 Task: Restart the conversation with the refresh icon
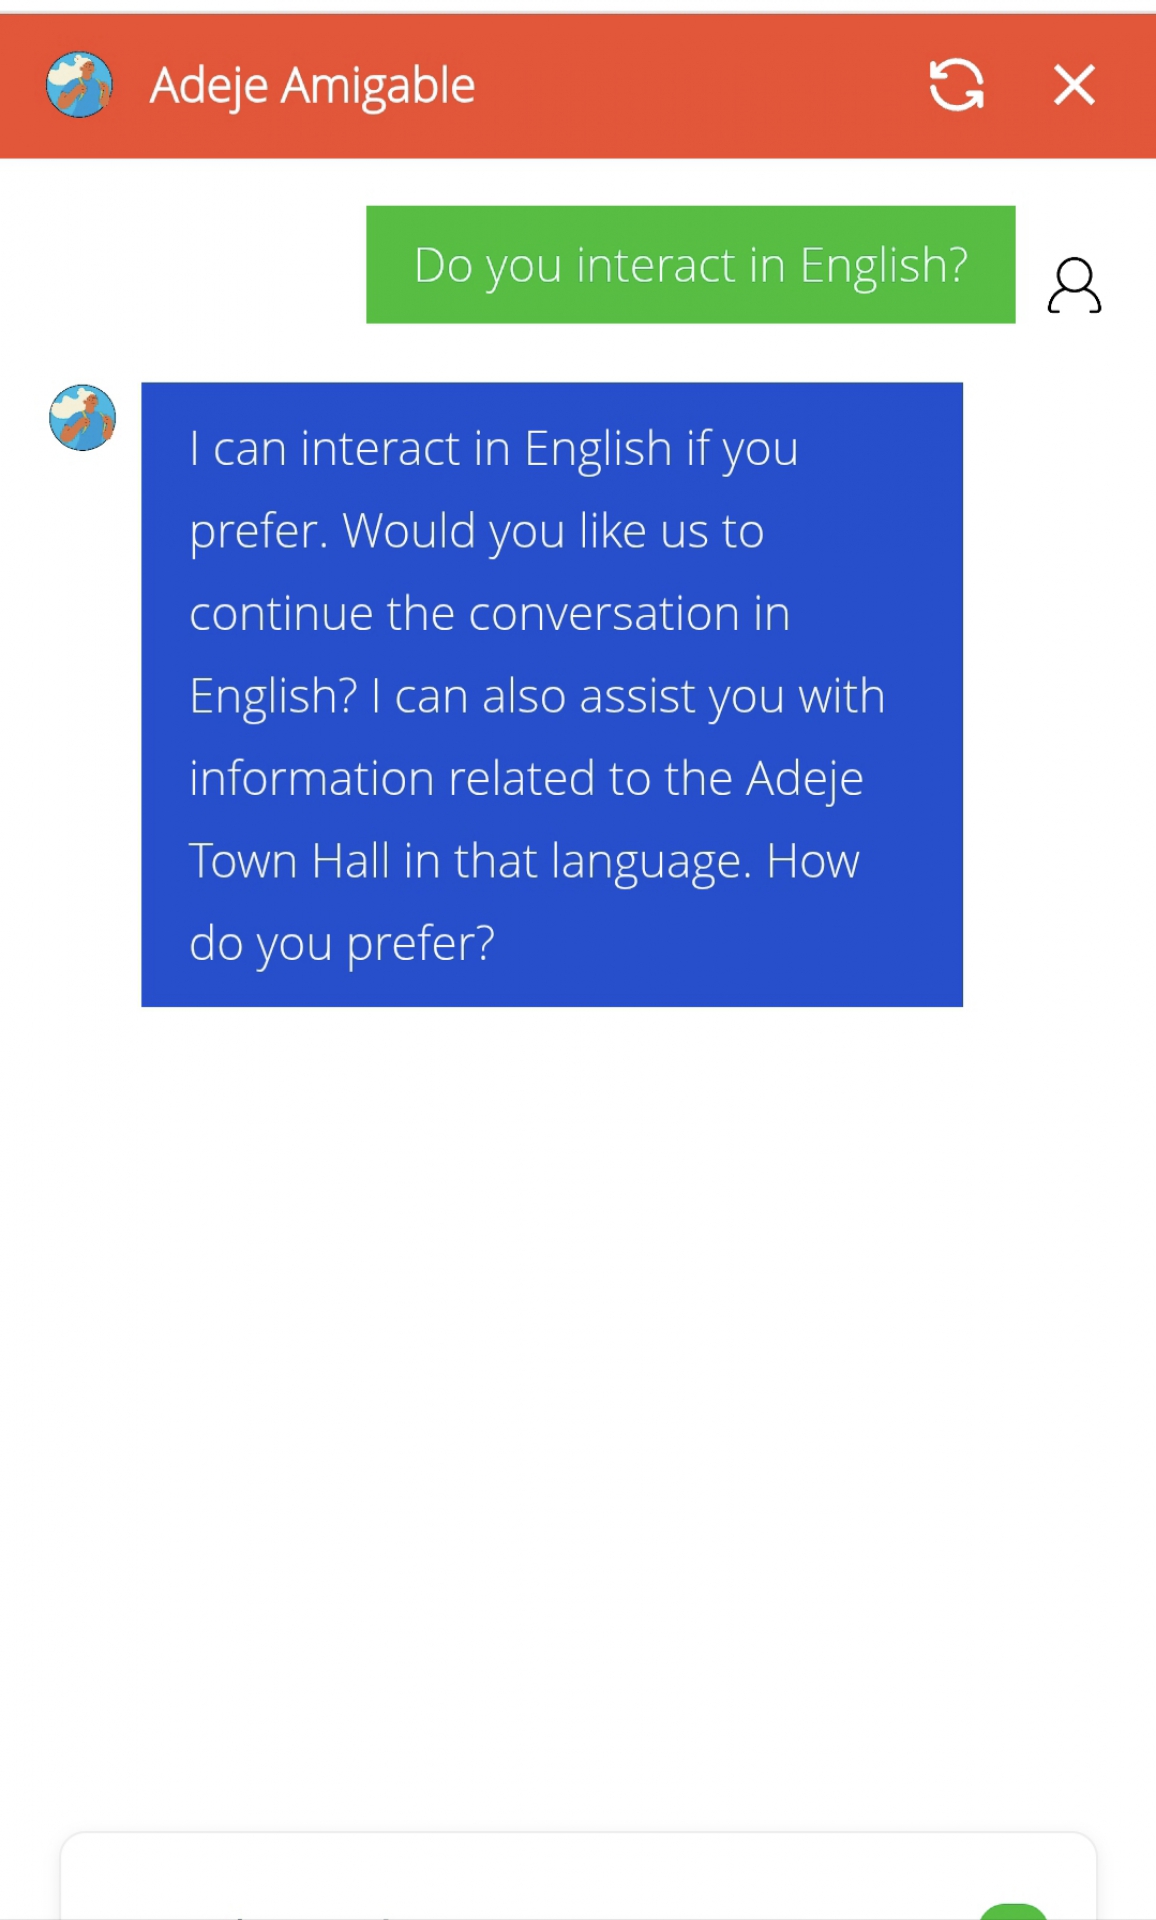pos(956,85)
